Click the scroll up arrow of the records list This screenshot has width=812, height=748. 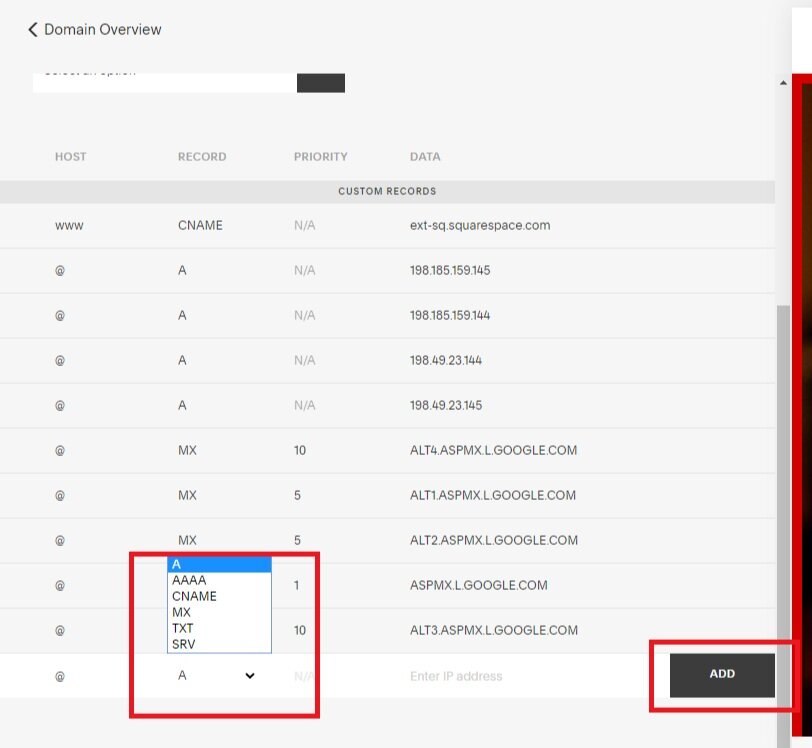click(783, 83)
